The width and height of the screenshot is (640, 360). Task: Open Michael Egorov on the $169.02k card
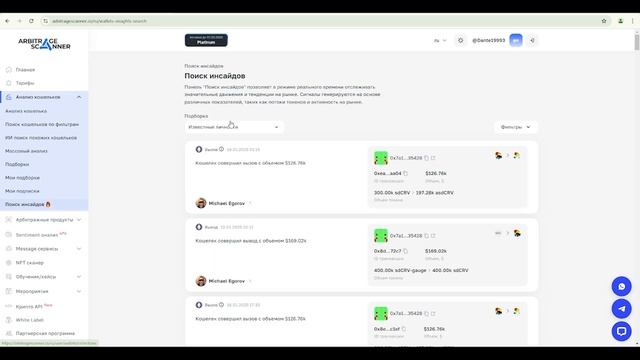(x=227, y=281)
